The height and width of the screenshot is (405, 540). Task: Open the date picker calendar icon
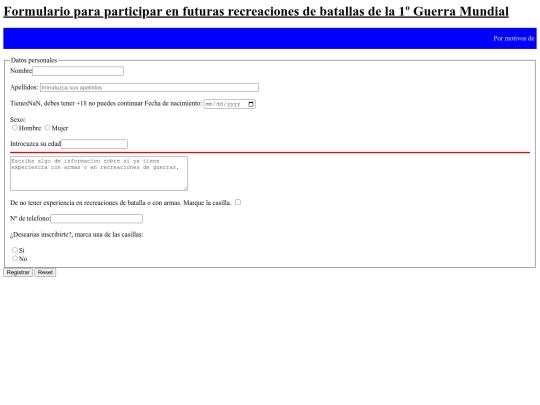click(x=251, y=104)
